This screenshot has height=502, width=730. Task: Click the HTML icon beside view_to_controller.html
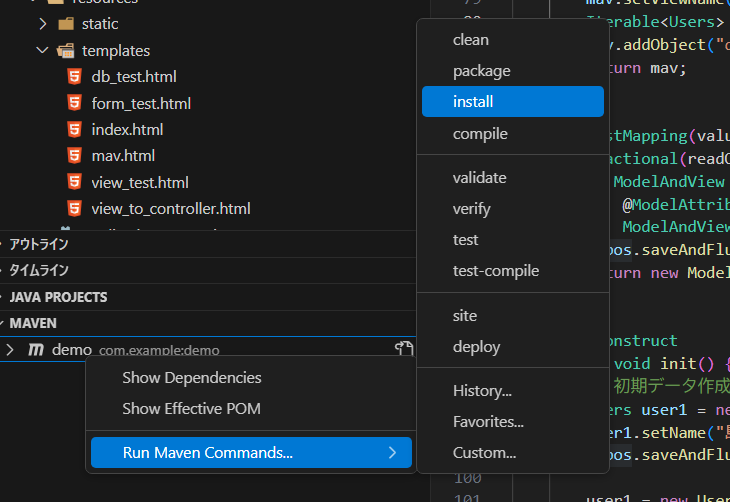(74, 208)
